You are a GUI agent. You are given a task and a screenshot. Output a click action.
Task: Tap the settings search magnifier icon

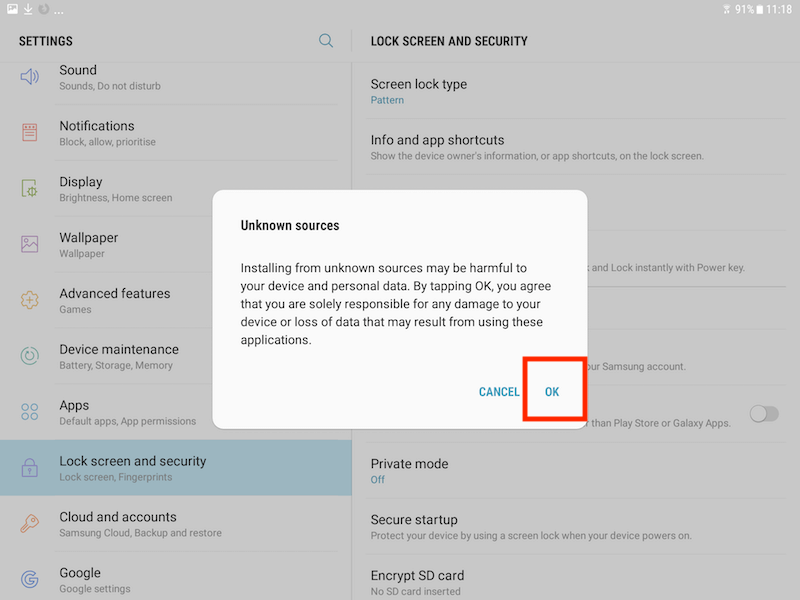tap(326, 40)
